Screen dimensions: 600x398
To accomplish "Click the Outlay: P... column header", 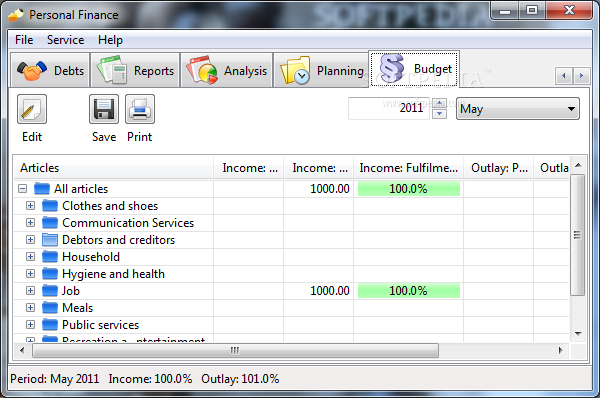I will point(499,168).
